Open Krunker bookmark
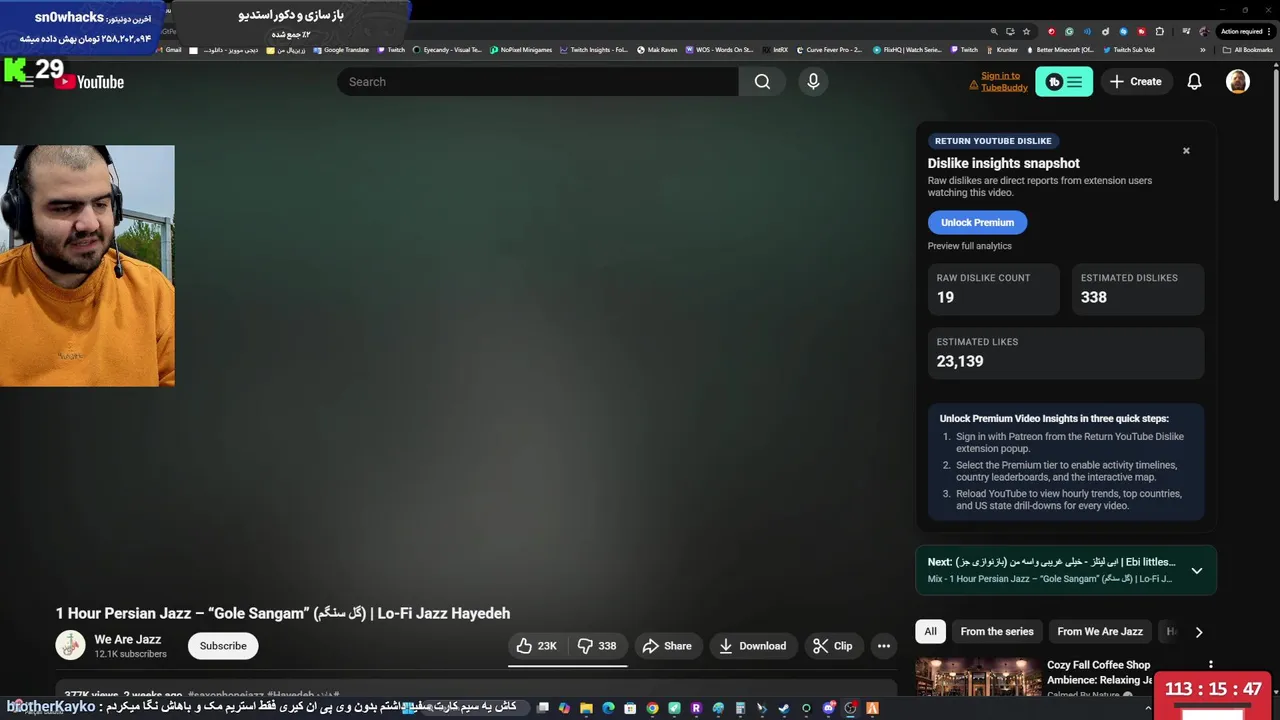The image size is (1280, 720). 1002,50
